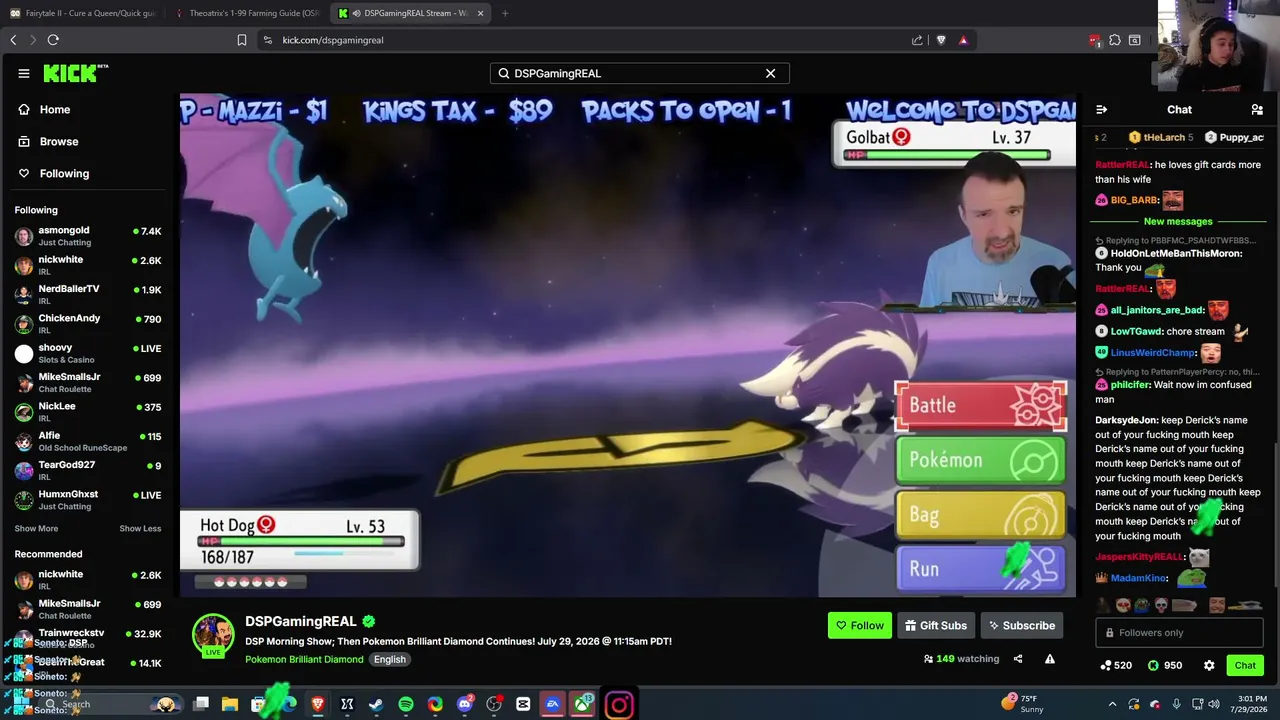Open DSPGamingREAL channel name link
Image resolution: width=1280 pixels, height=720 pixels.
pyautogui.click(x=301, y=621)
